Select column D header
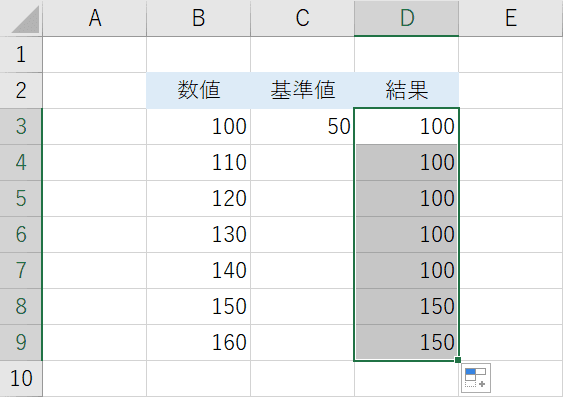The width and height of the screenshot is (563, 397). pyautogui.click(x=406, y=18)
